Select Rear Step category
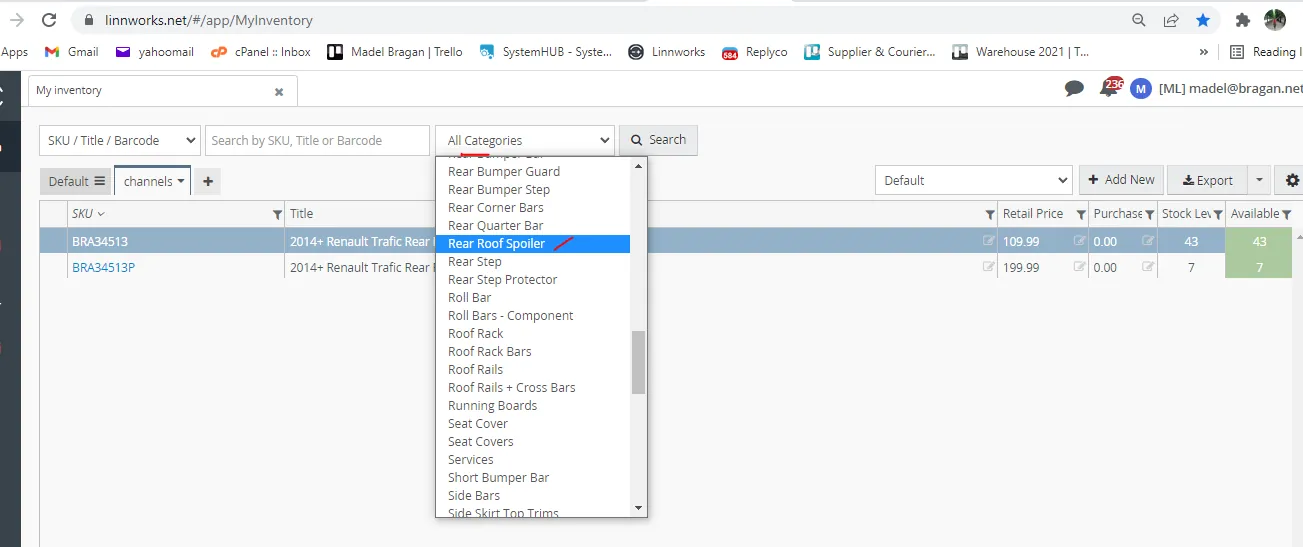The height and width of the screenshot is (547, 1303). pyautogui.click(x=475, y=261)
